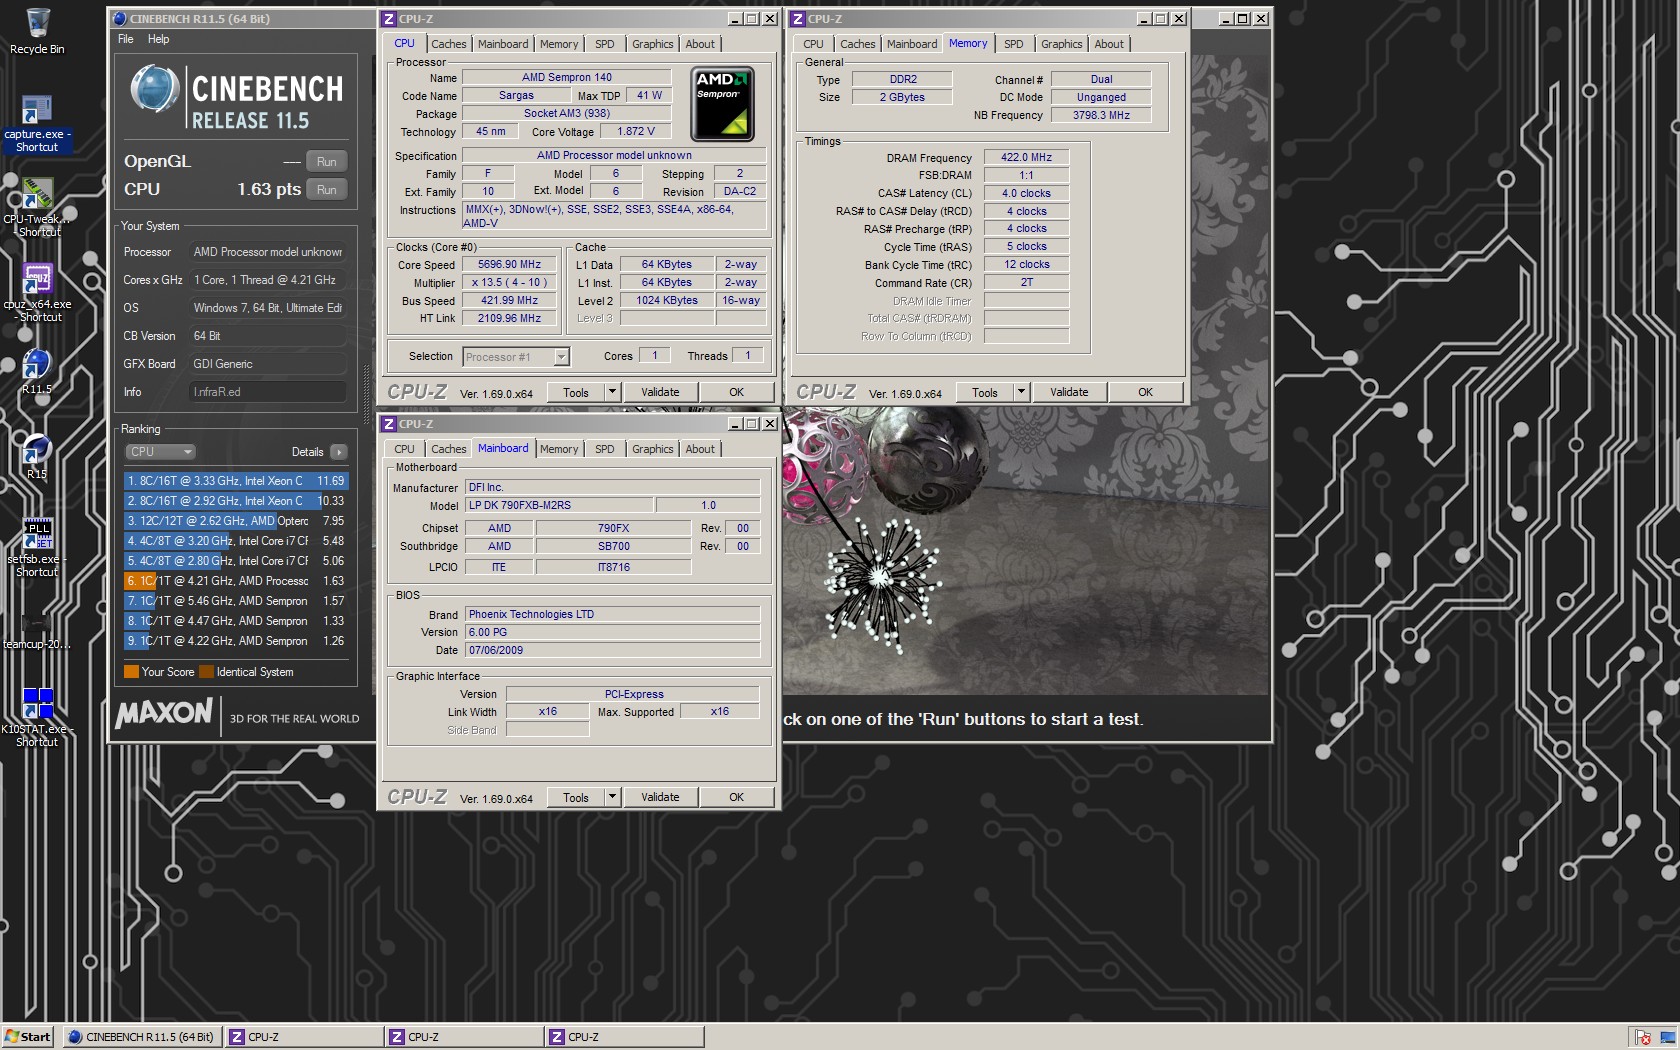Click the Info field containing I.nfraR.ed
1680x1050 pixels.
[x=268, y=392]
